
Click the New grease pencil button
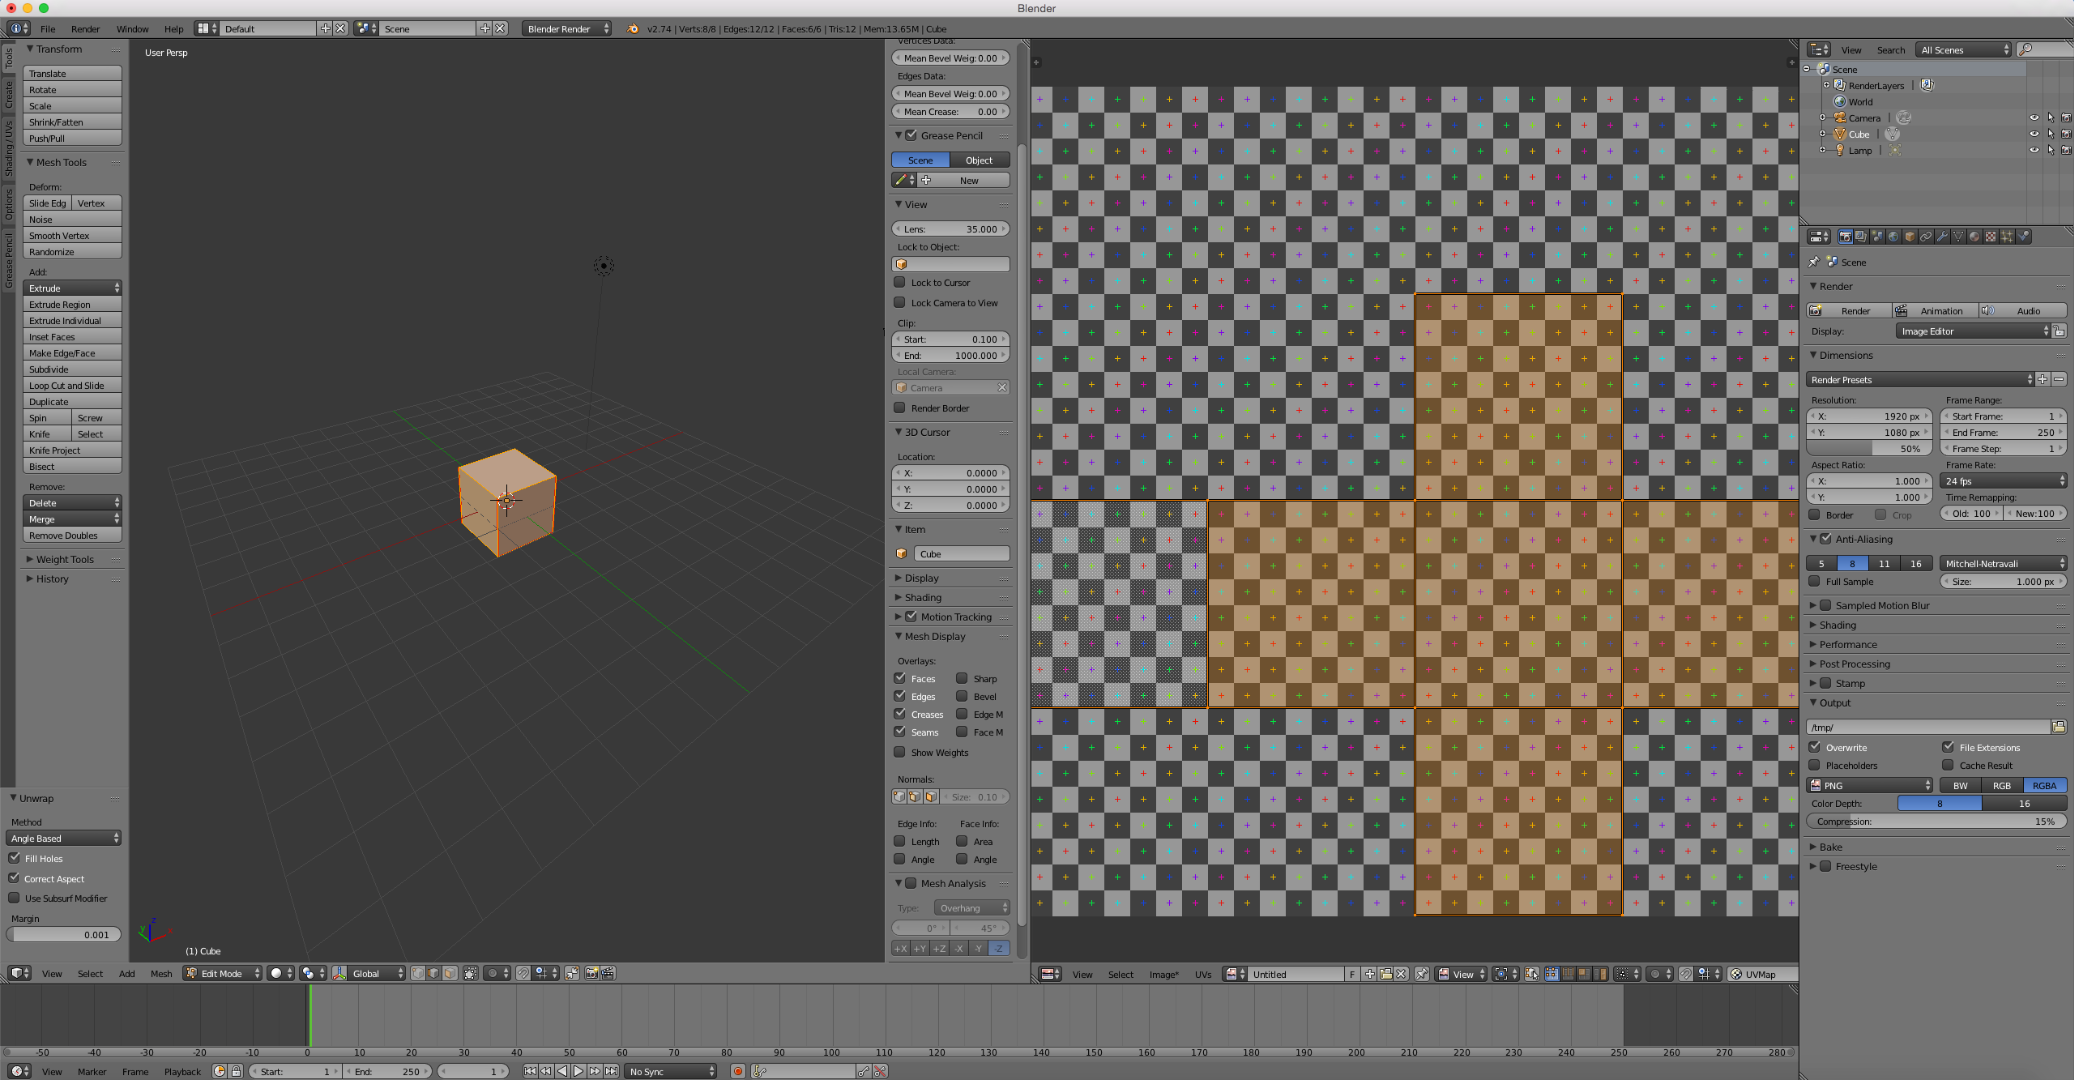point(967,180)
